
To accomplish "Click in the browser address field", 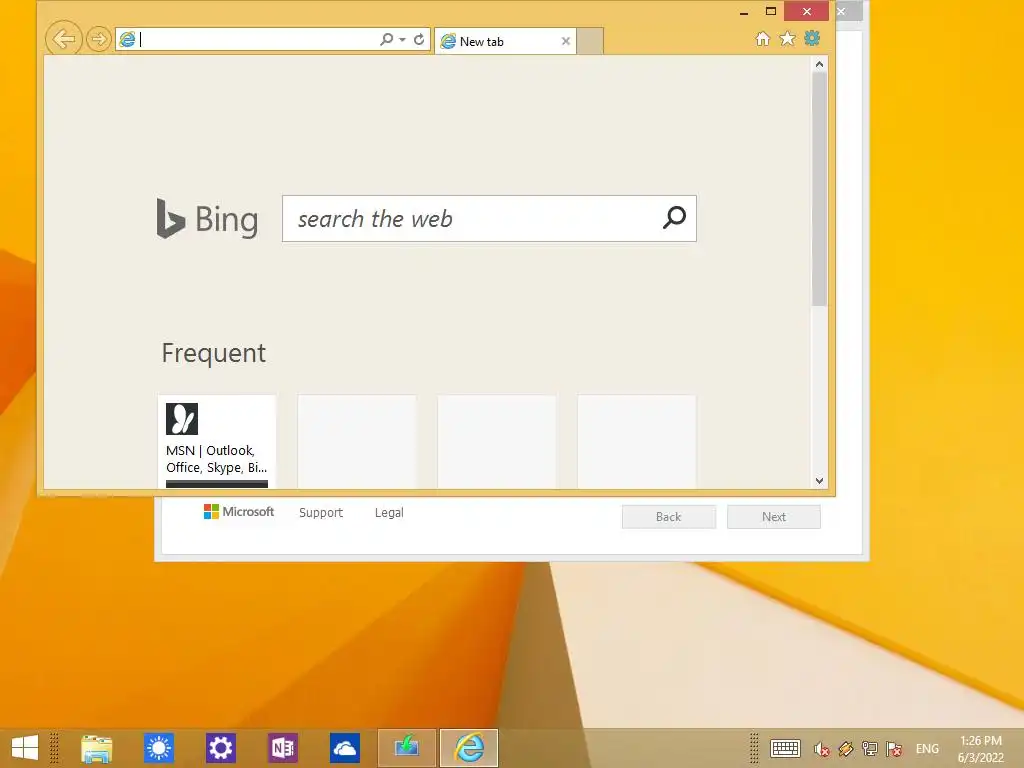I will pyautogui.click(x=258, y=40).
